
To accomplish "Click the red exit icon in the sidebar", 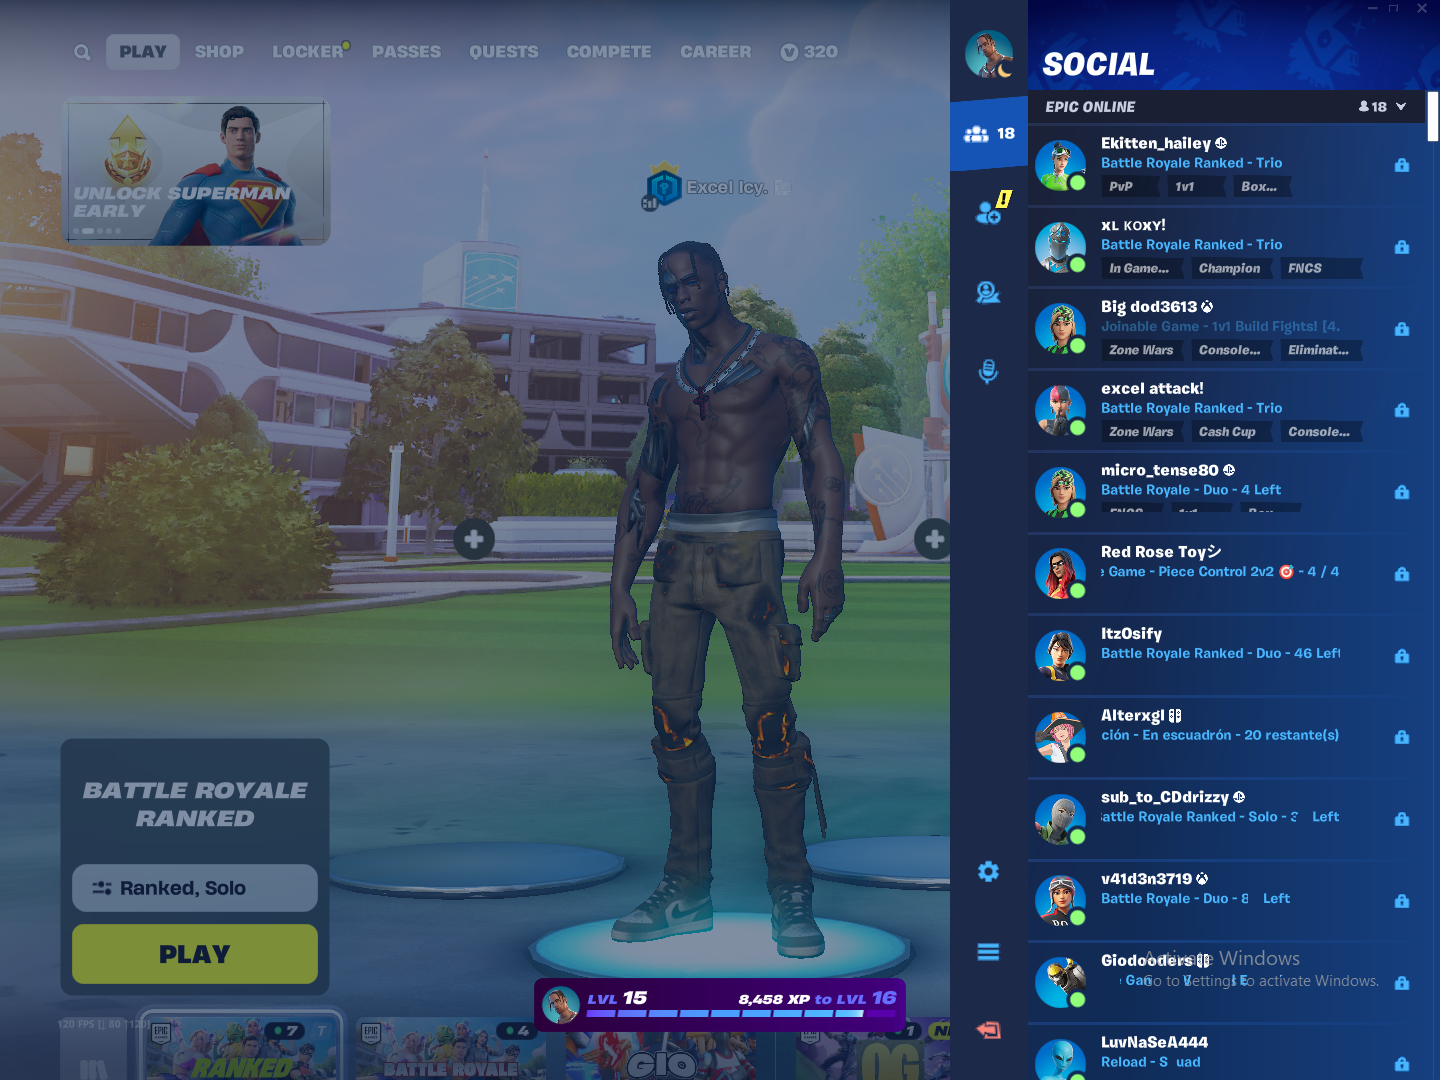I will pos(988,1030).
